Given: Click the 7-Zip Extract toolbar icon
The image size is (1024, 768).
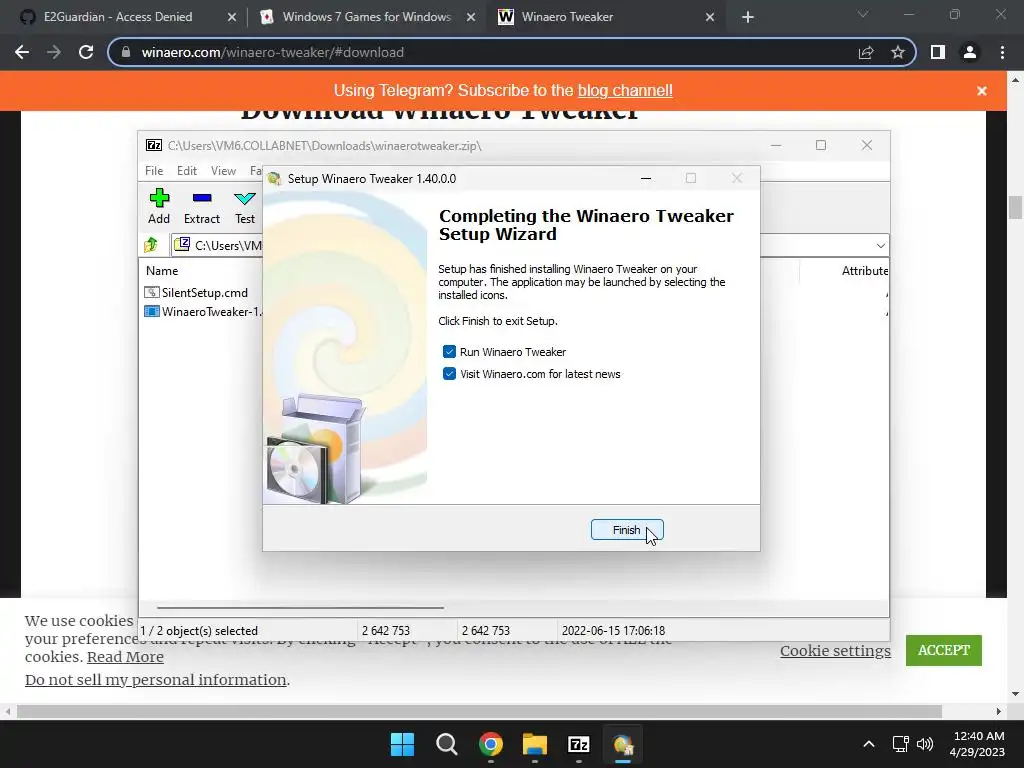Looking at the screenshot, I should point(202,206).
